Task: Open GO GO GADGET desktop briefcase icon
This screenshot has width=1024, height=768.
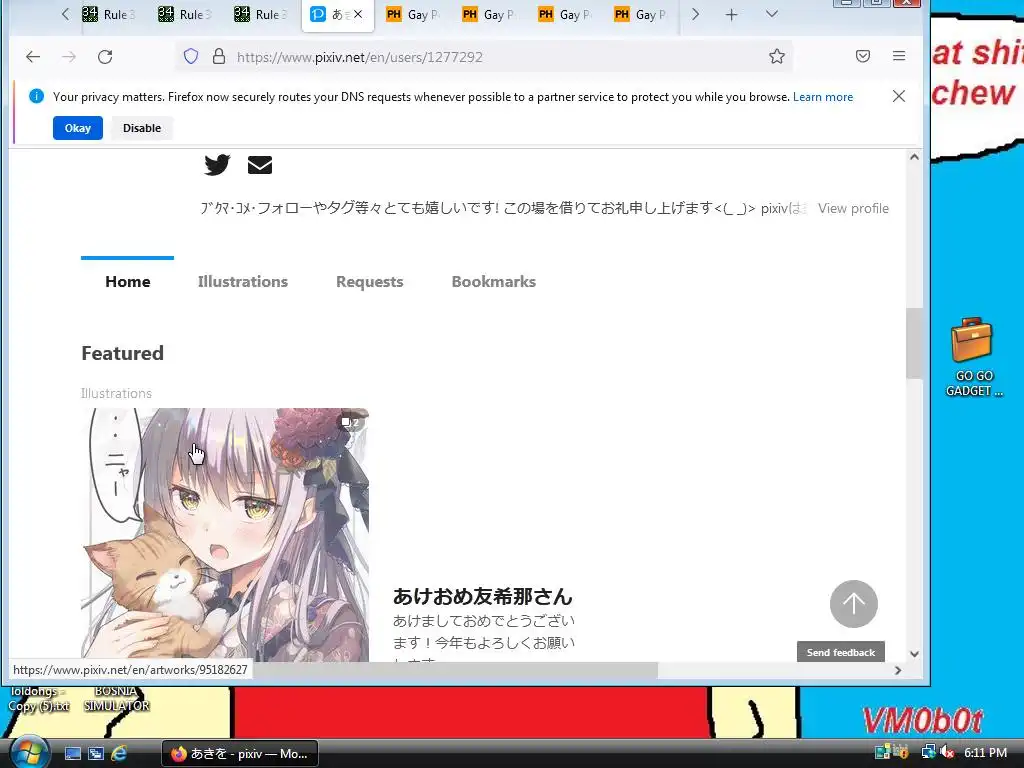Action: [x=973, y=357]
